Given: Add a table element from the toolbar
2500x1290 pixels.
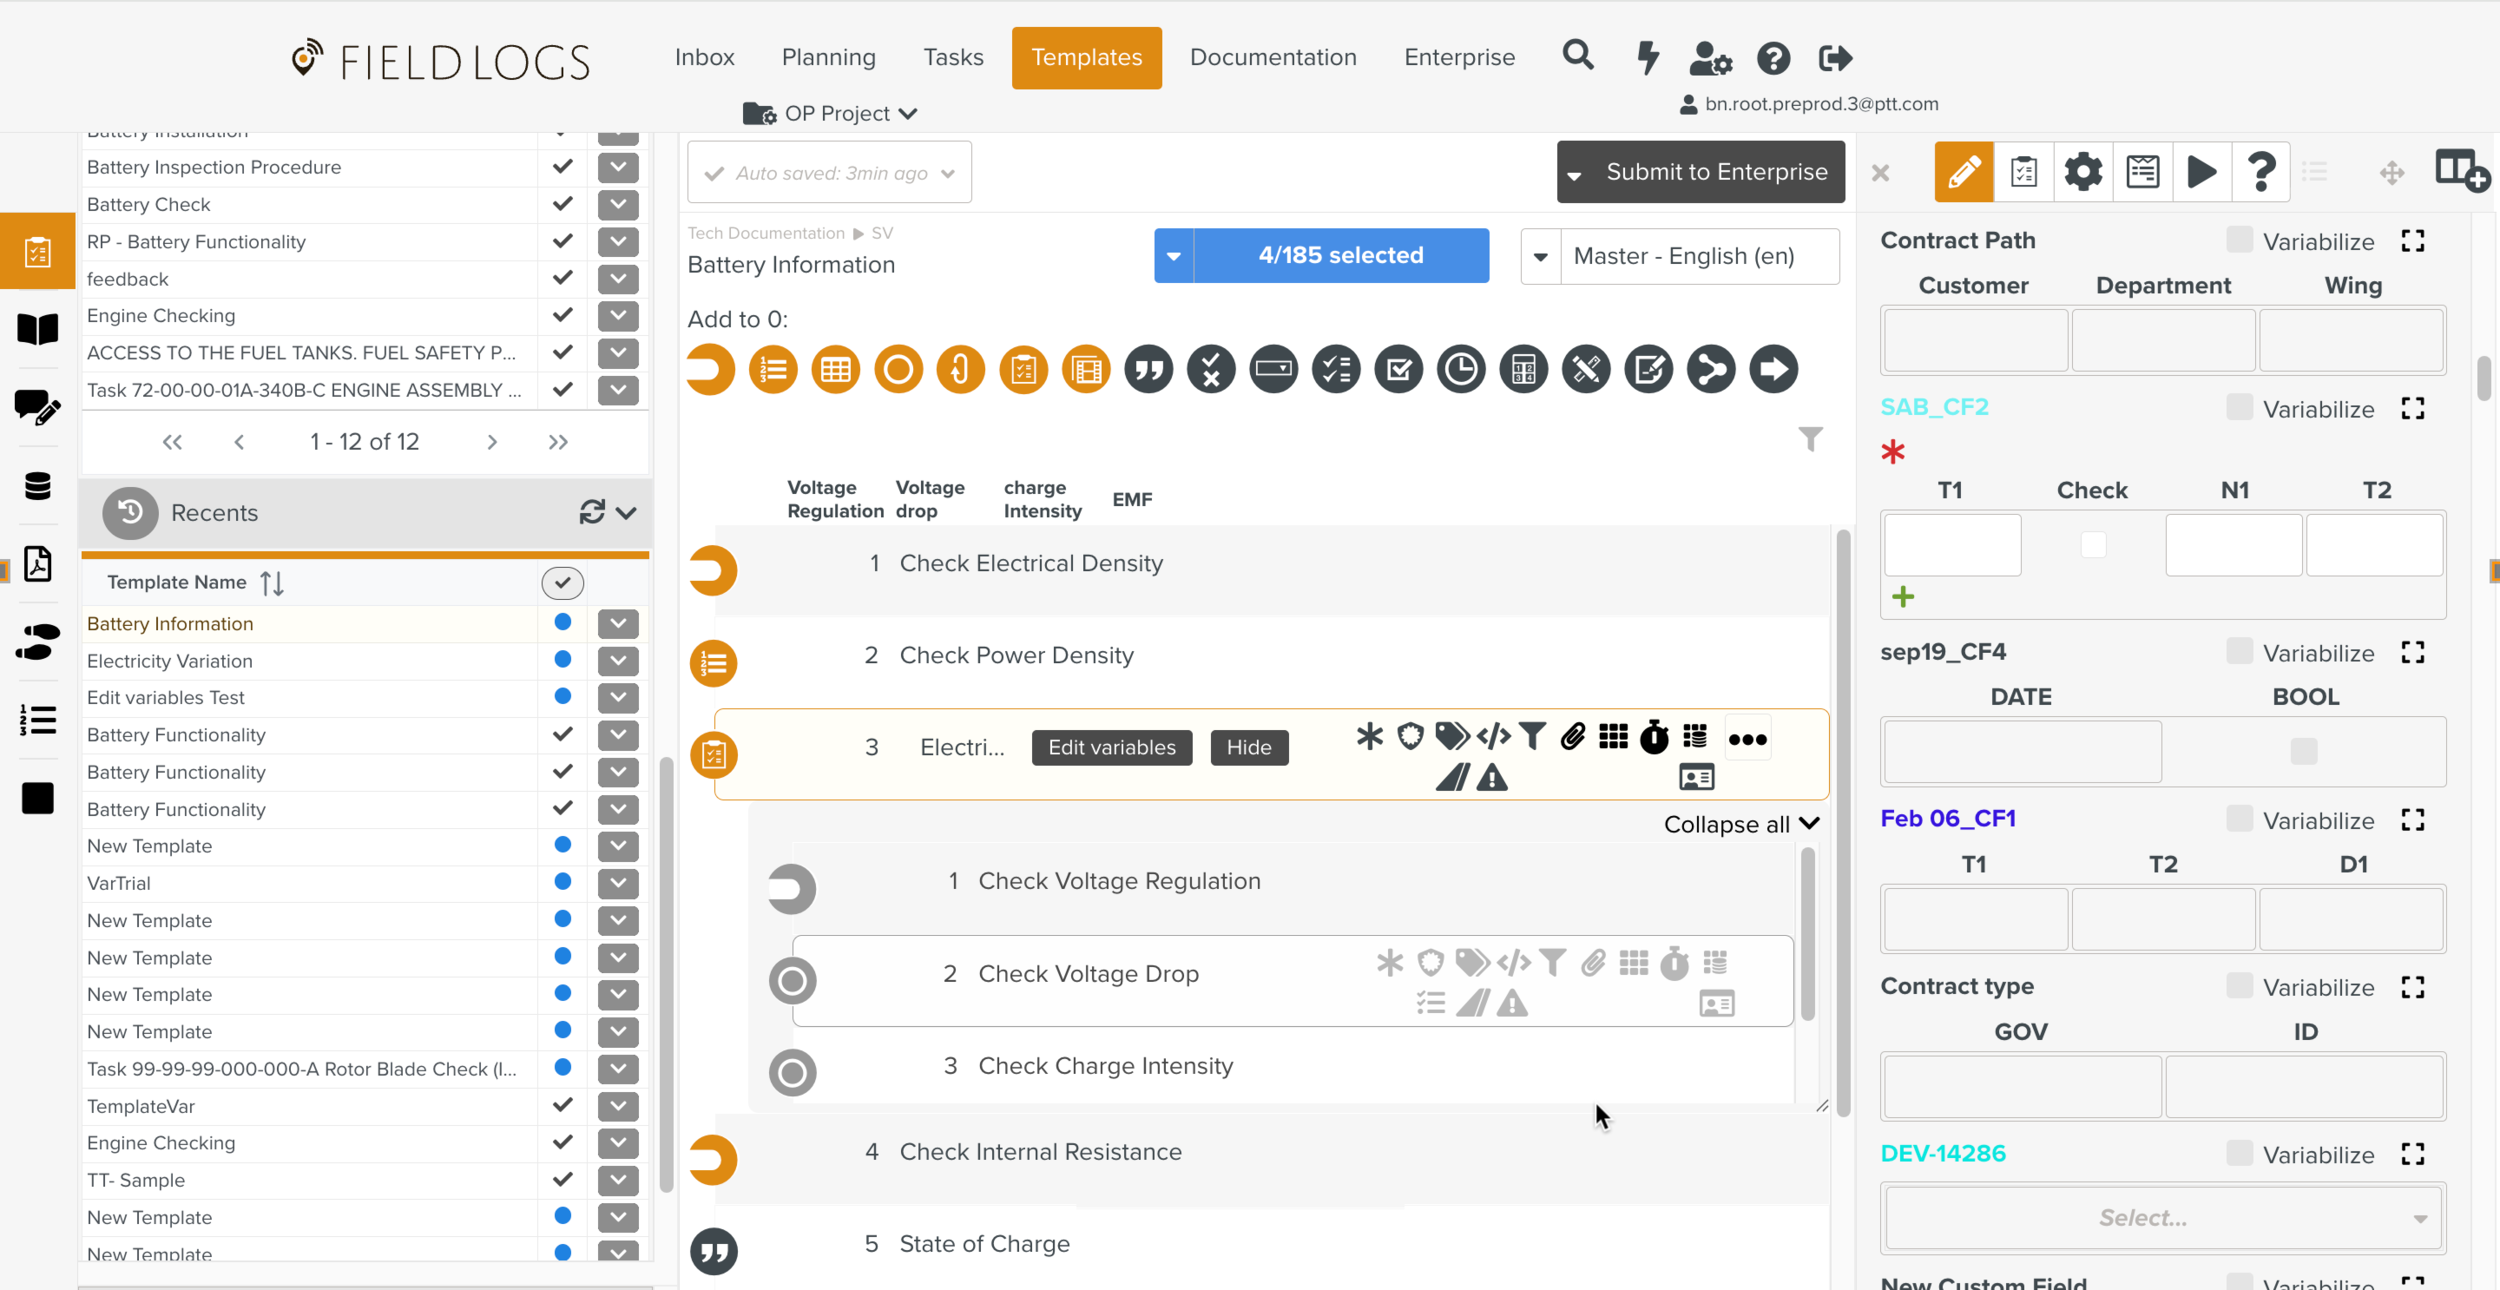Looking at the screenshot, I should point(835,370).
